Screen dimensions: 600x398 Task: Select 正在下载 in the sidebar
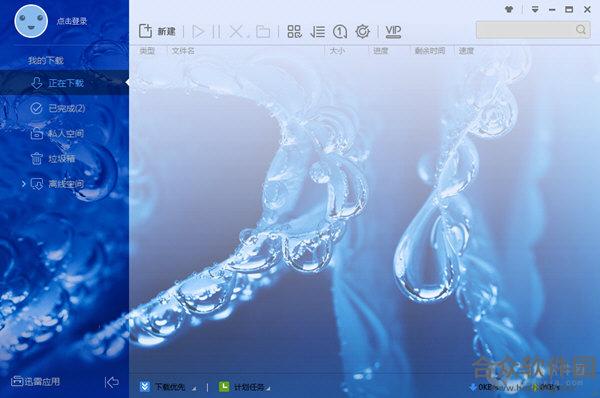click(x=64, y=83)
